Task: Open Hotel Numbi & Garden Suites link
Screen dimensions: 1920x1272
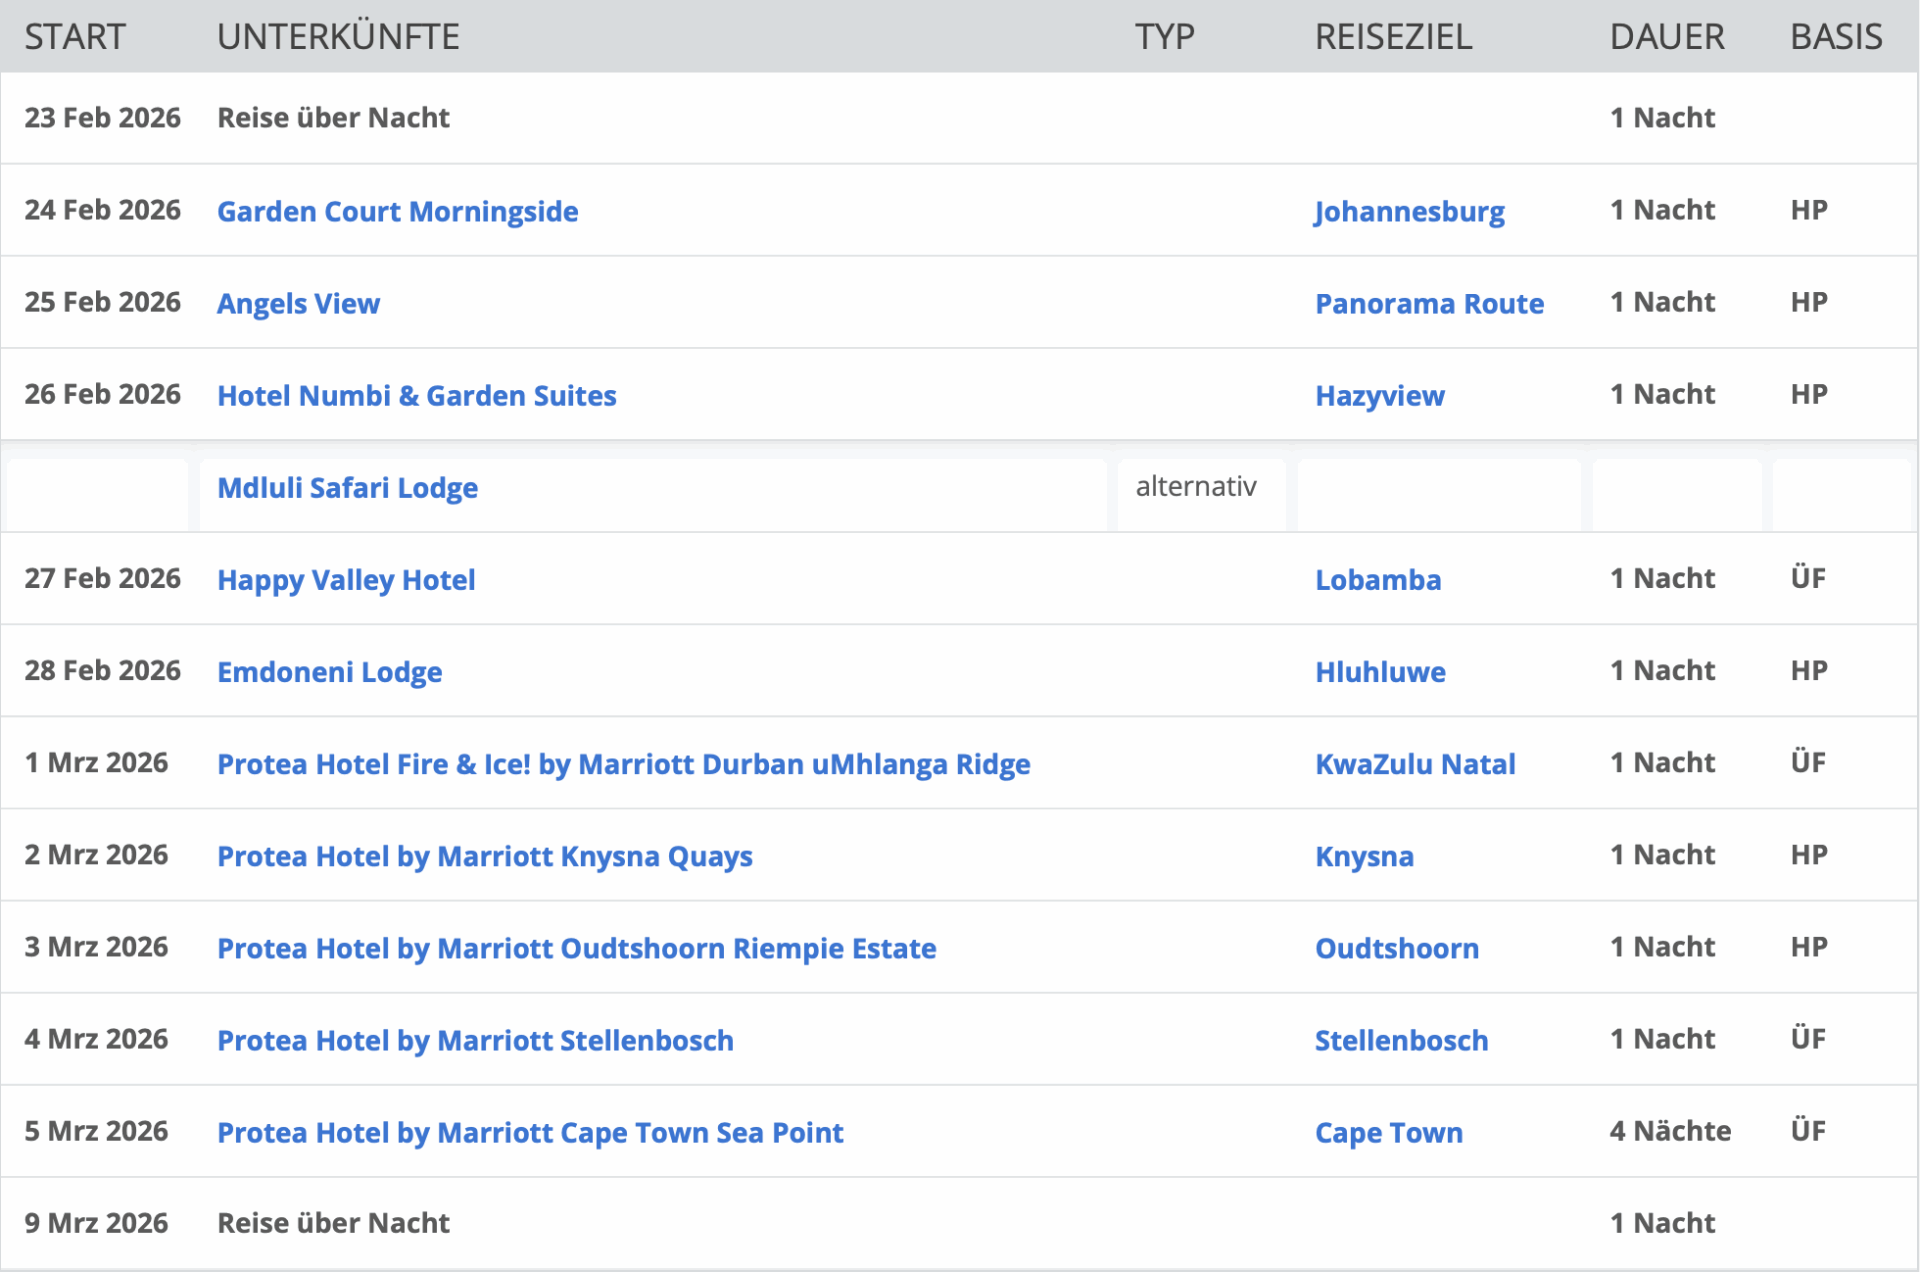Action: 416,395
